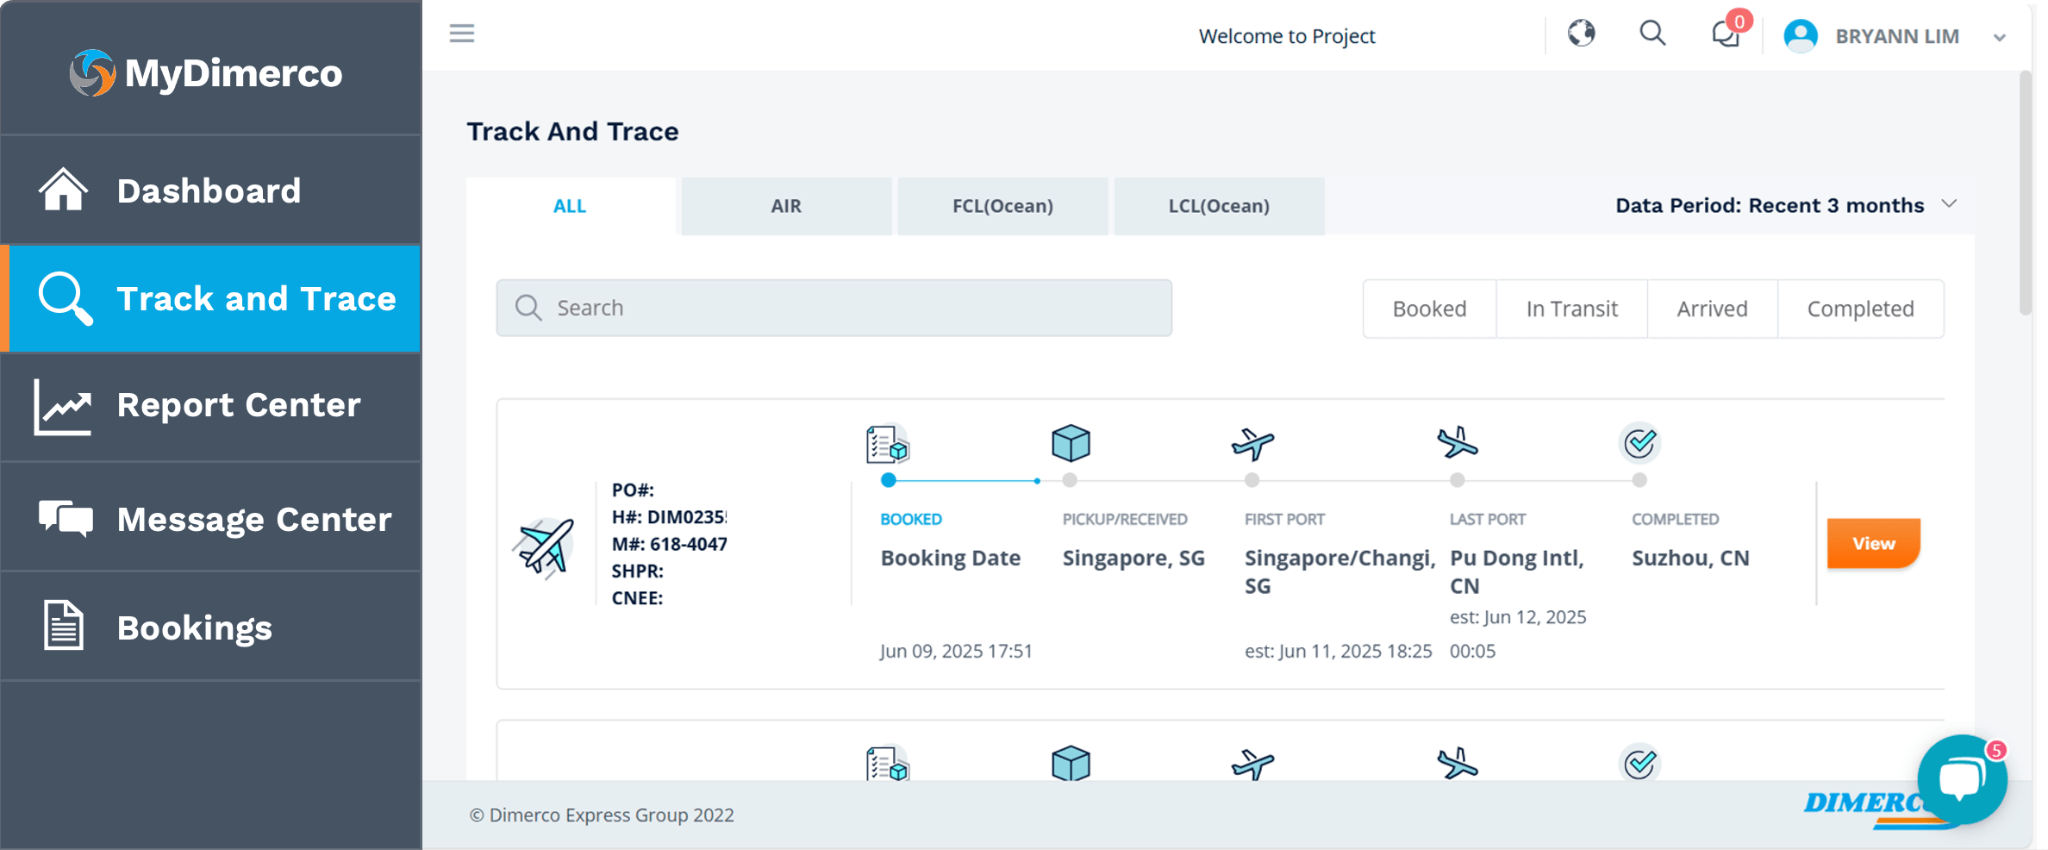Click the Singapore, SG pickup location
Viewport: 2048px width, 850px height.
click(x=1133, y=558)
